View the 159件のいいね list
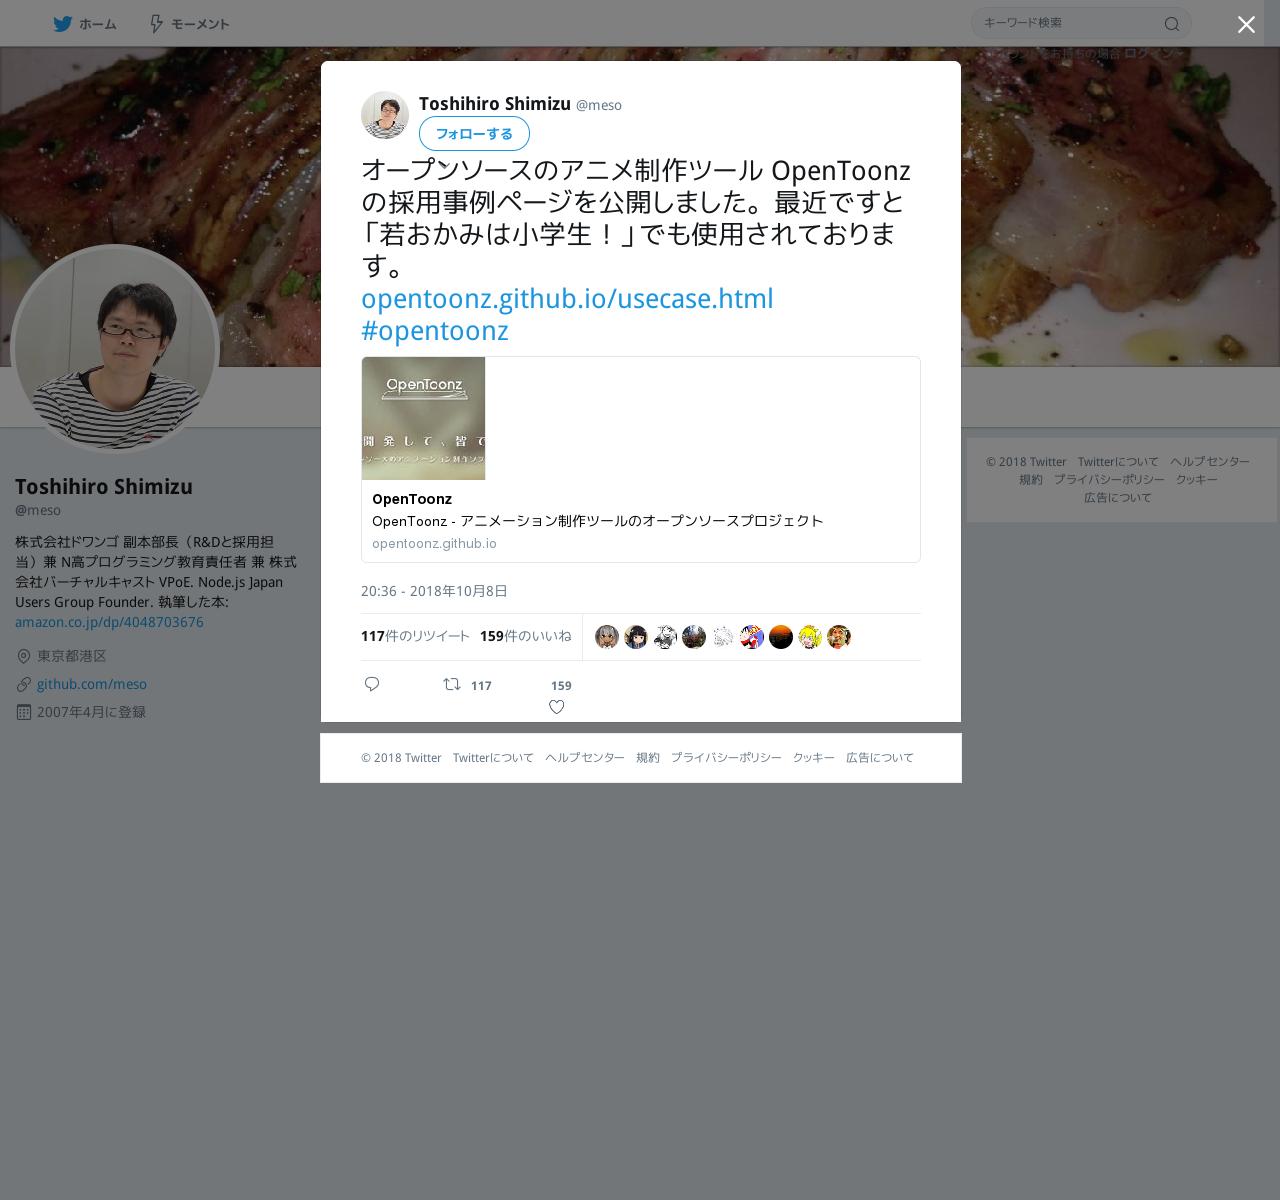 [526, 636]
